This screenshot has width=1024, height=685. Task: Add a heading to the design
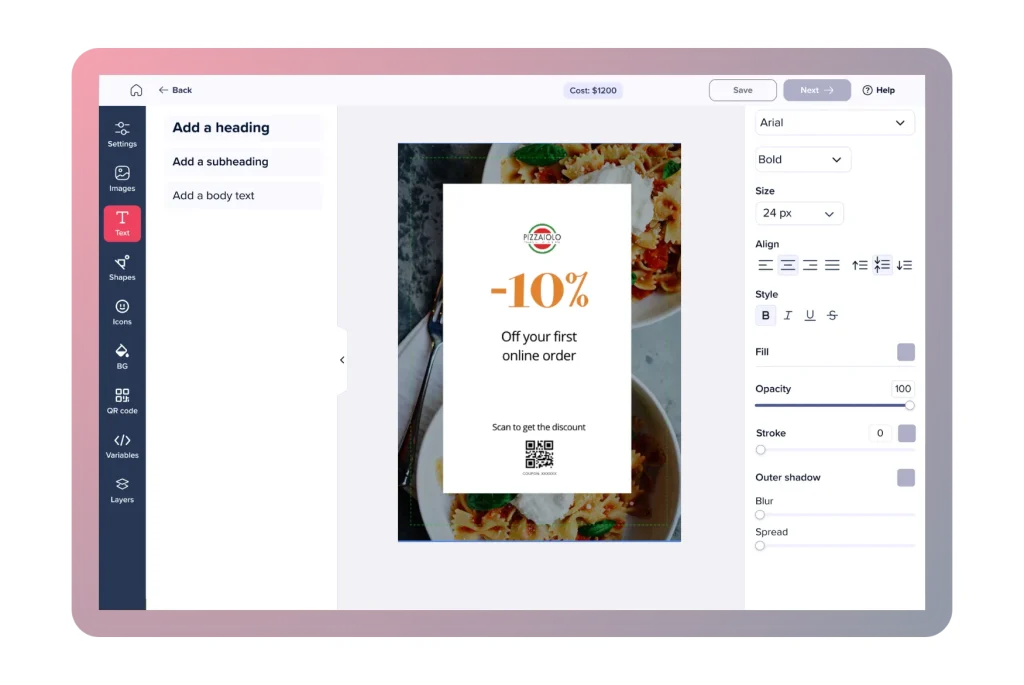(x=244, y=127)
